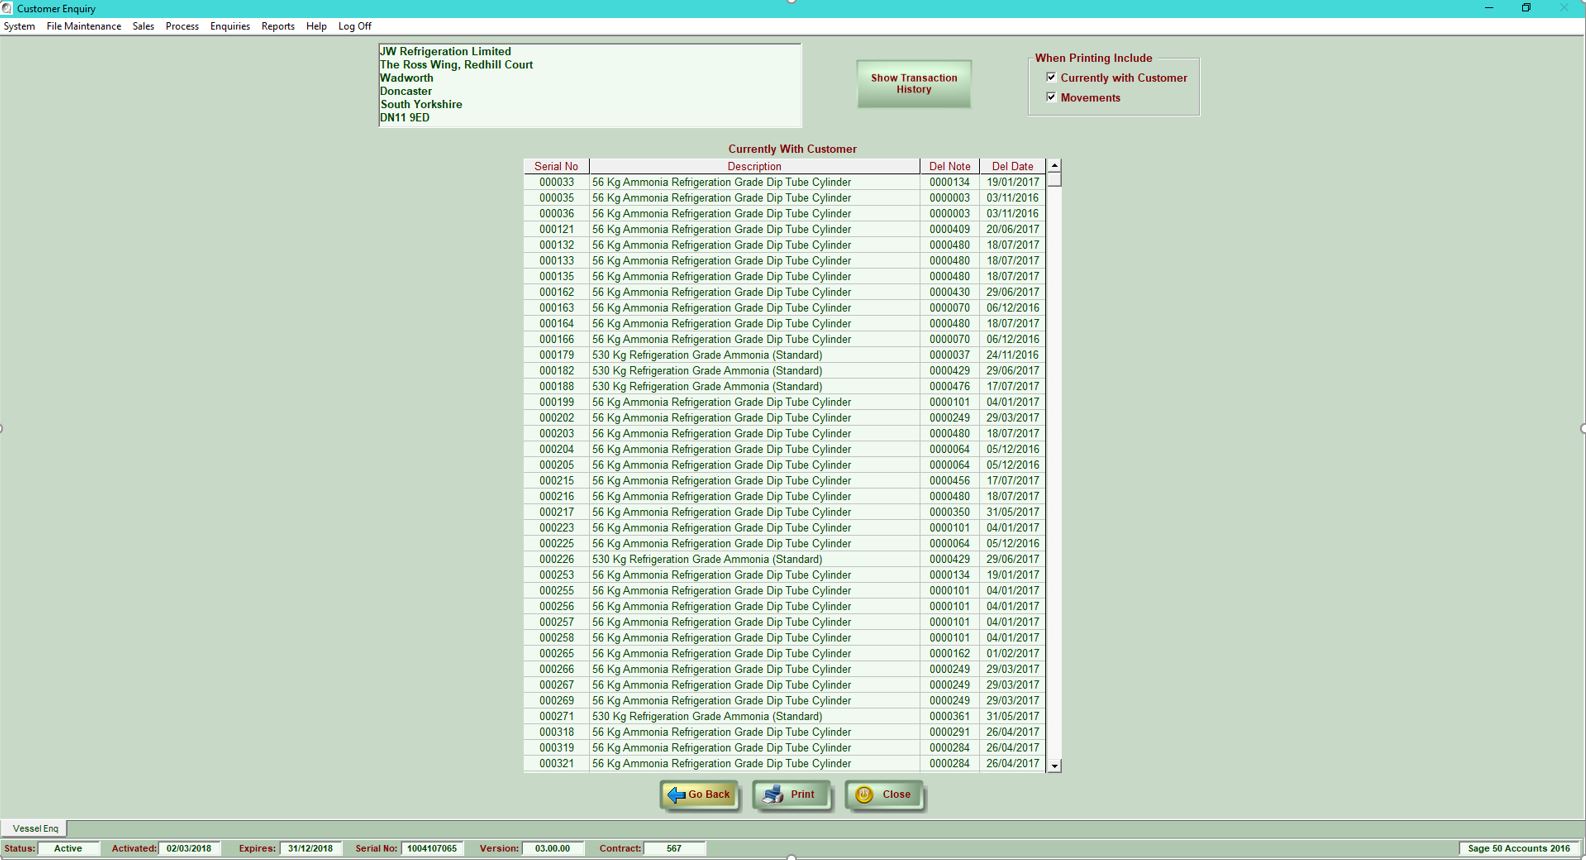
Task: Click del note 0000037 cell
Action: pos(949,355)
